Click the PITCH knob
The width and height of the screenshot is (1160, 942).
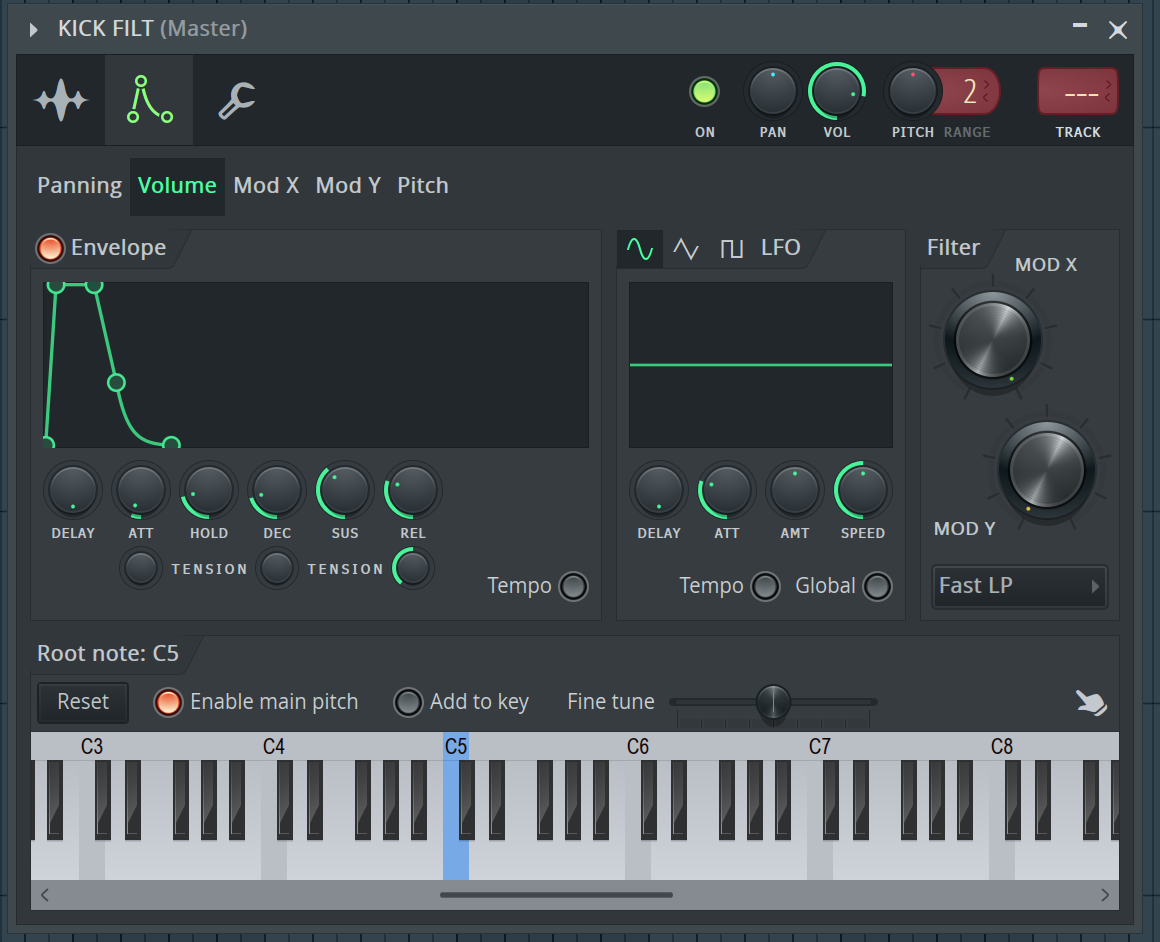pos(912,92)
